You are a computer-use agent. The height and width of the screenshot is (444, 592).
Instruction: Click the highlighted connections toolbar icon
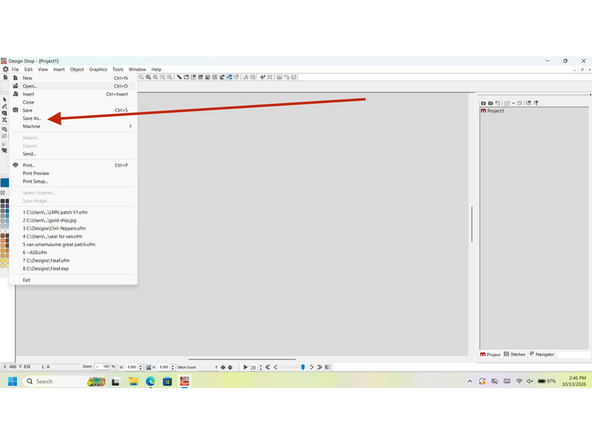229,77
